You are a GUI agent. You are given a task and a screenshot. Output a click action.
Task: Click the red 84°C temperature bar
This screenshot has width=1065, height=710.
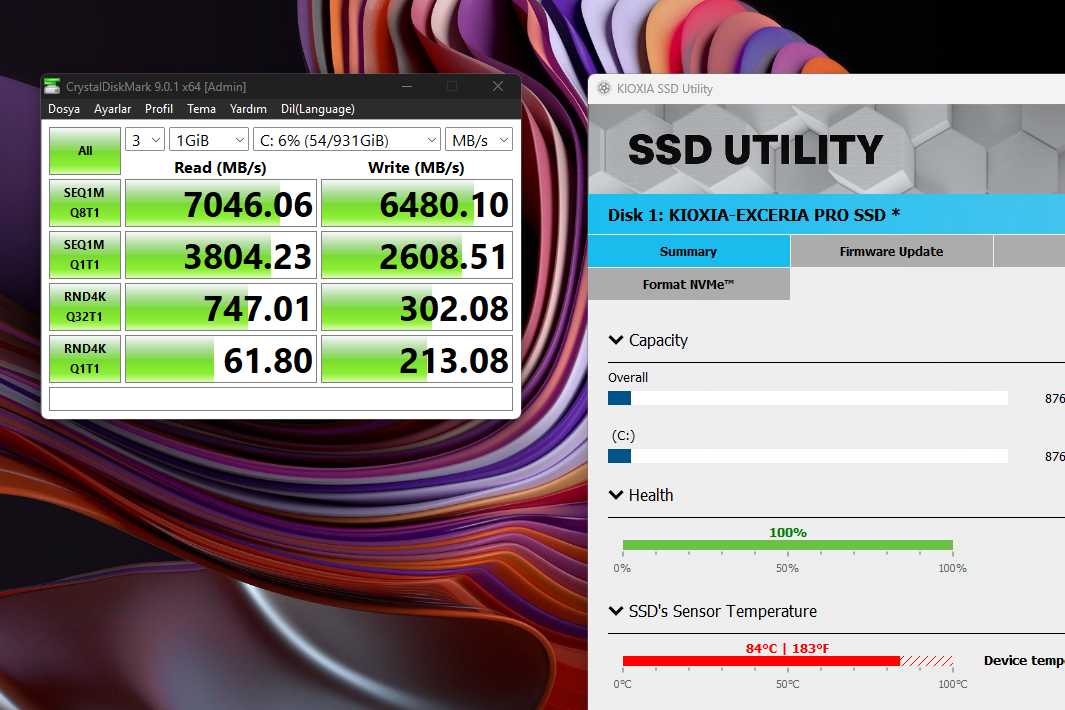point(761,661)
